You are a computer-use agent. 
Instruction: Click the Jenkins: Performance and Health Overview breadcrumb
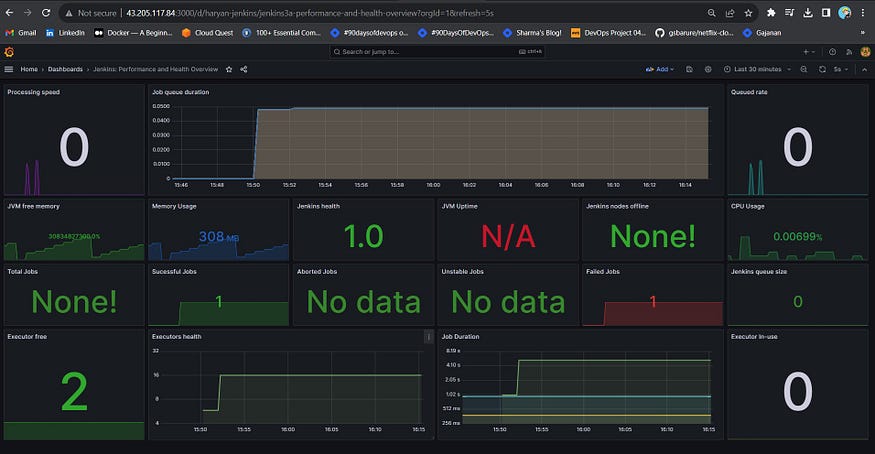click(156, 69)
